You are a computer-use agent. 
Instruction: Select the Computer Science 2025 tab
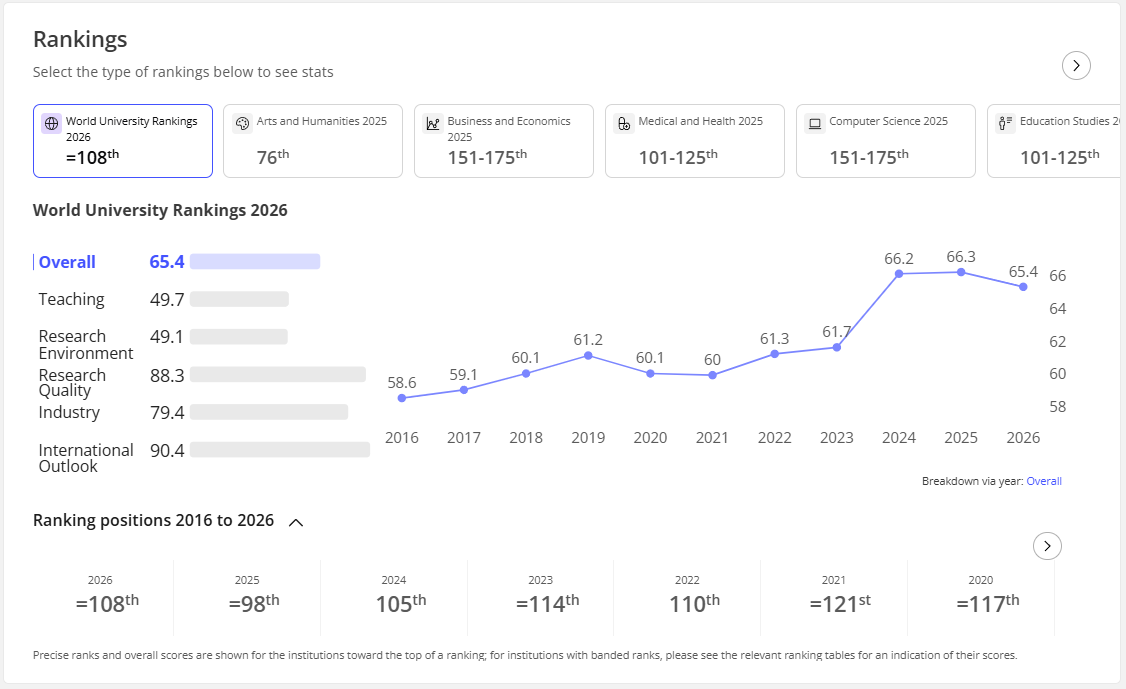pyautogui.click(x=885, y=141)
